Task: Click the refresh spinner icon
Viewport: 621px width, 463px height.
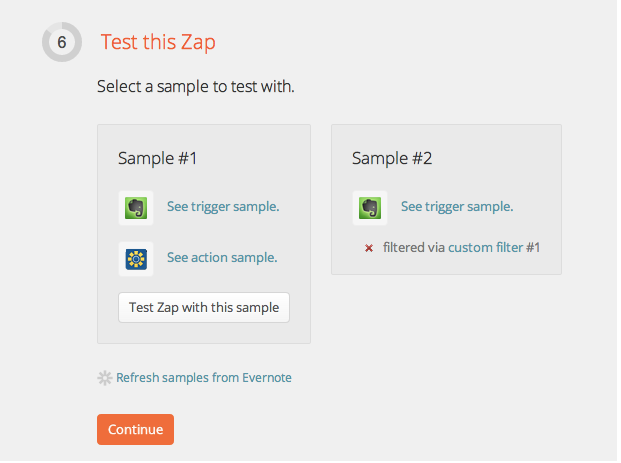Action: 104,378
